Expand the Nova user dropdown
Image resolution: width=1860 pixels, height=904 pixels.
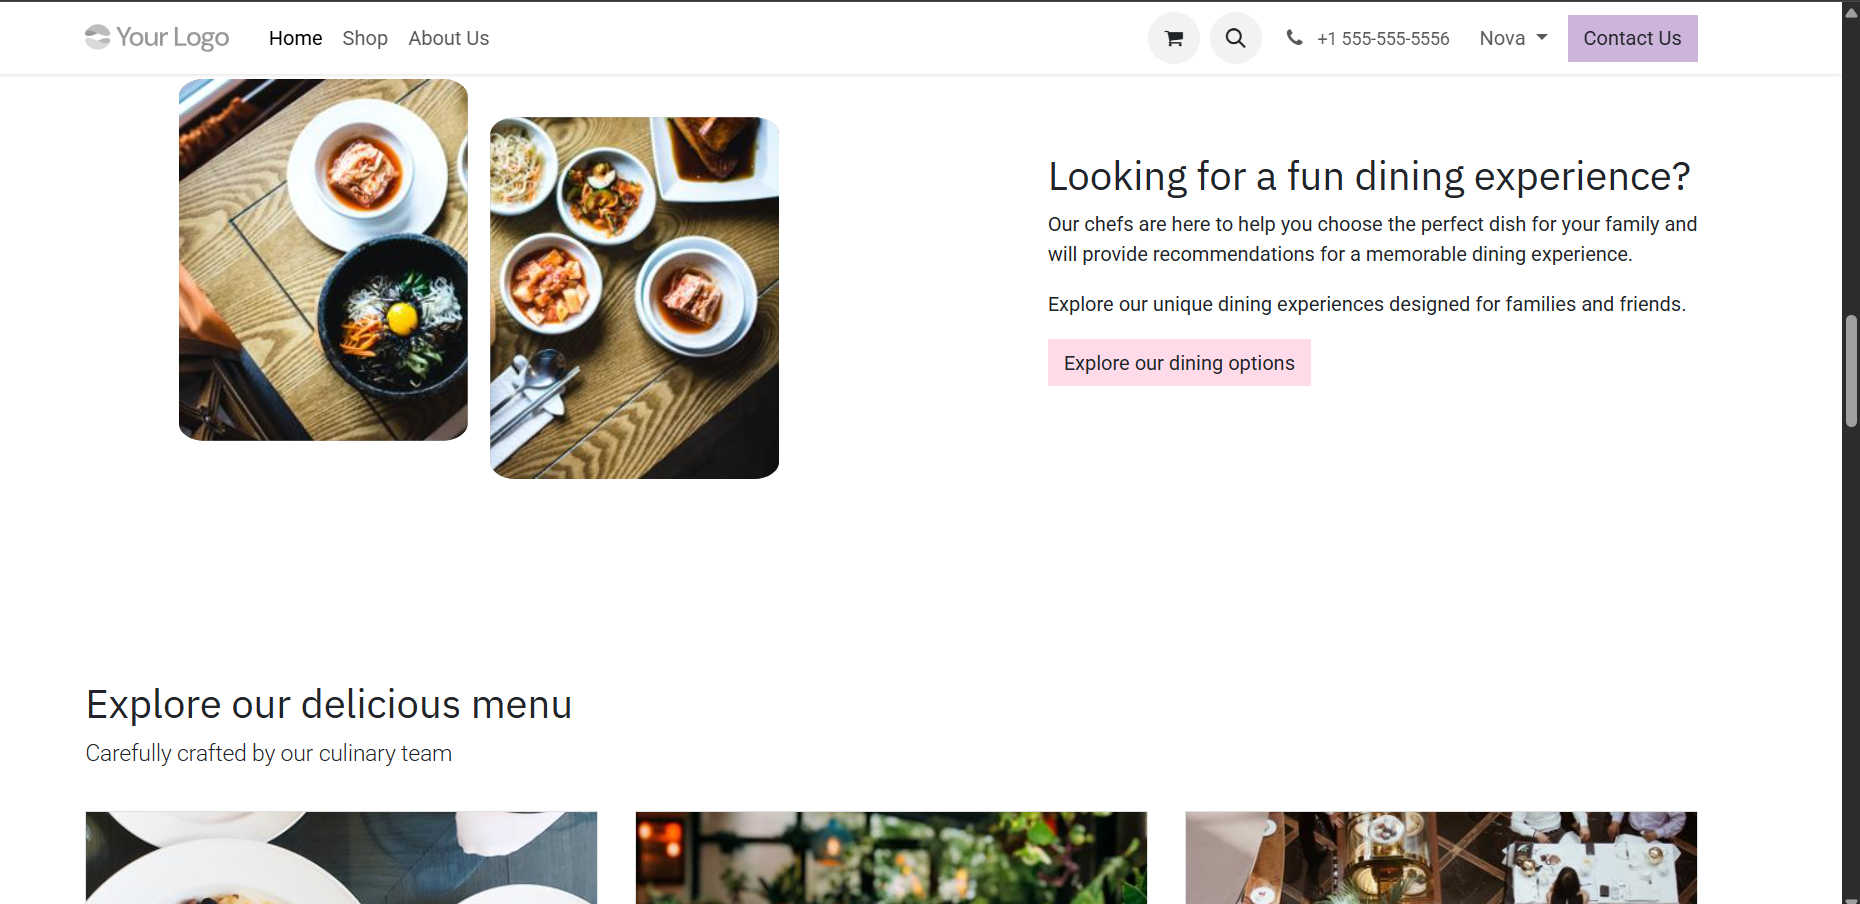tap(1513, 38)
